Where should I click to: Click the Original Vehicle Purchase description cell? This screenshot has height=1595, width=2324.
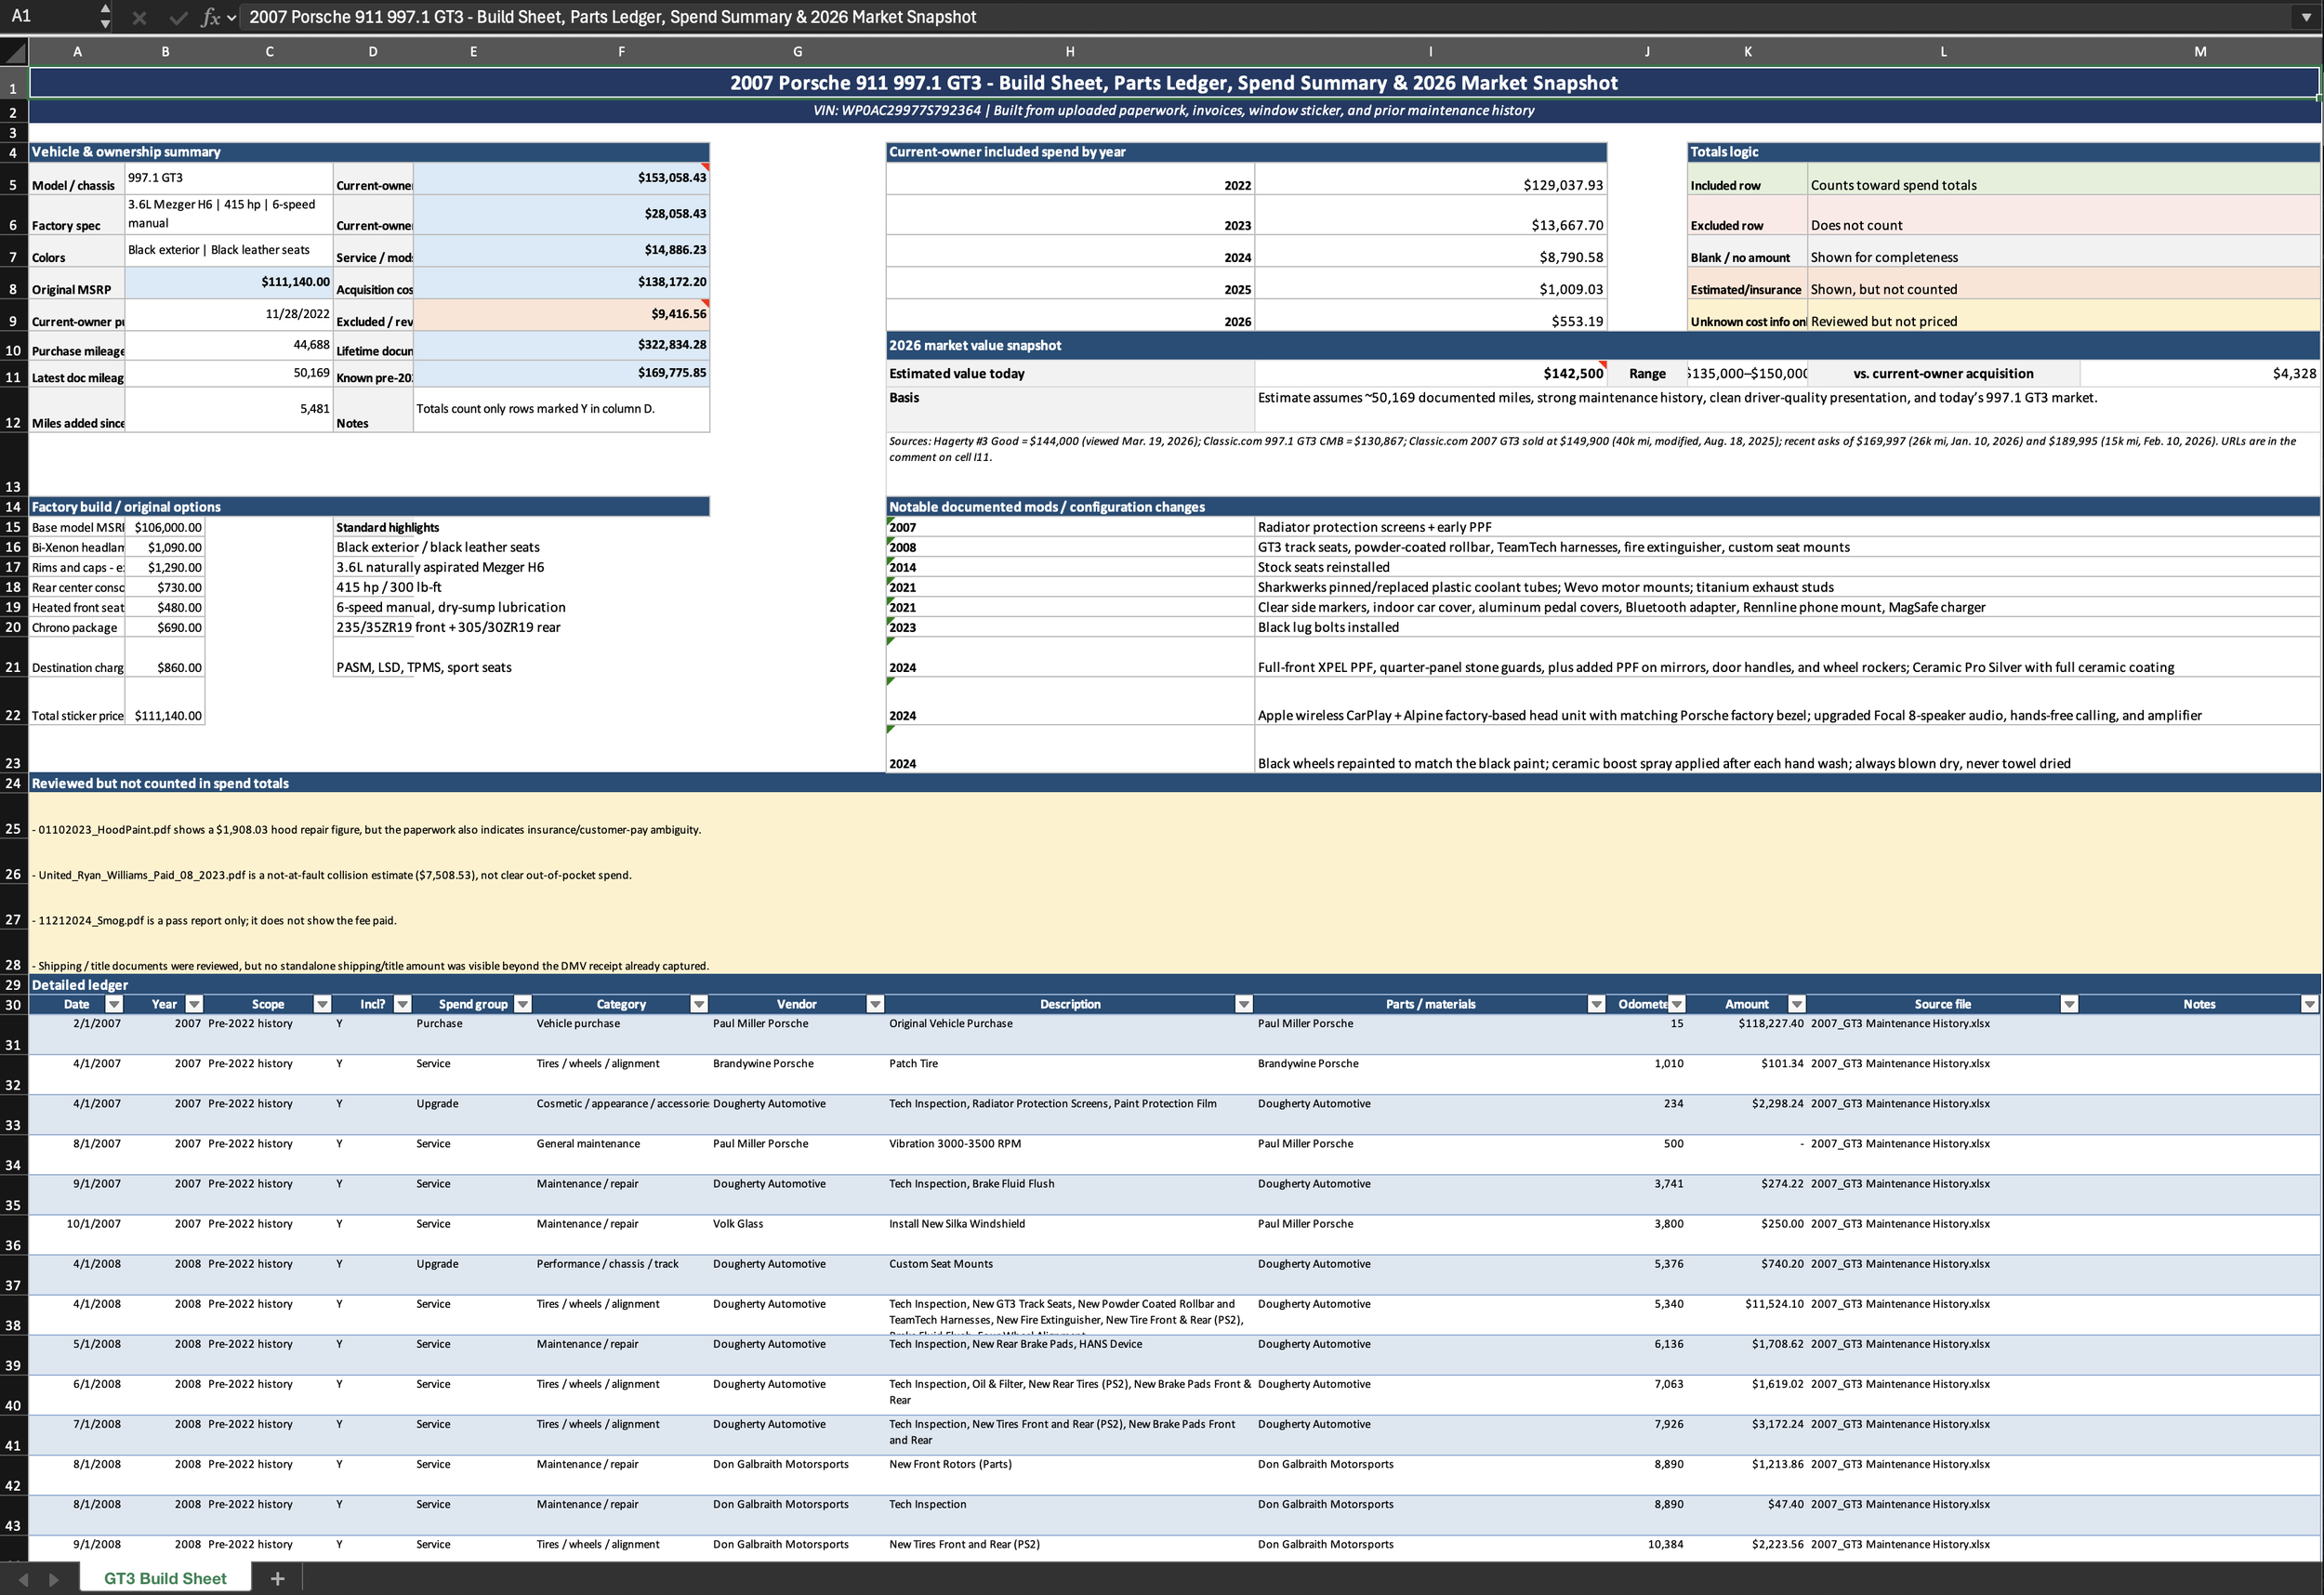tap(1070, 1034)
